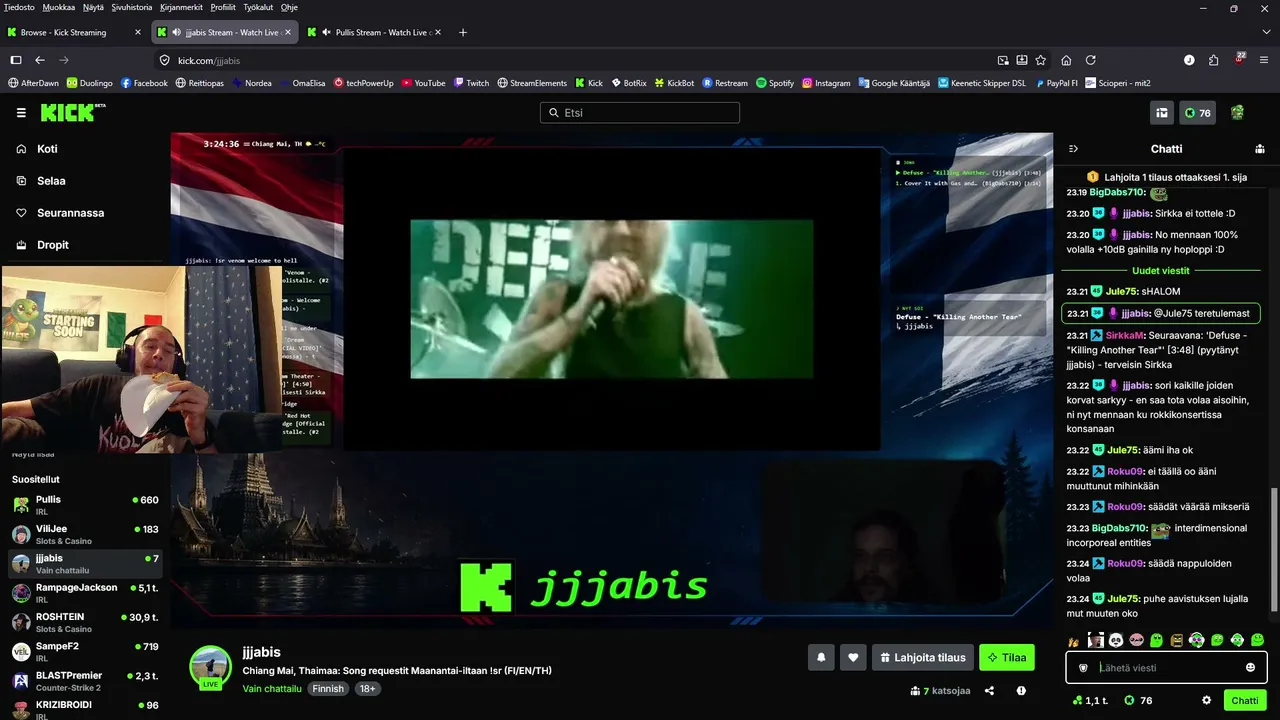
Task: Go back to previous page
Action: [x=40, y=60]
